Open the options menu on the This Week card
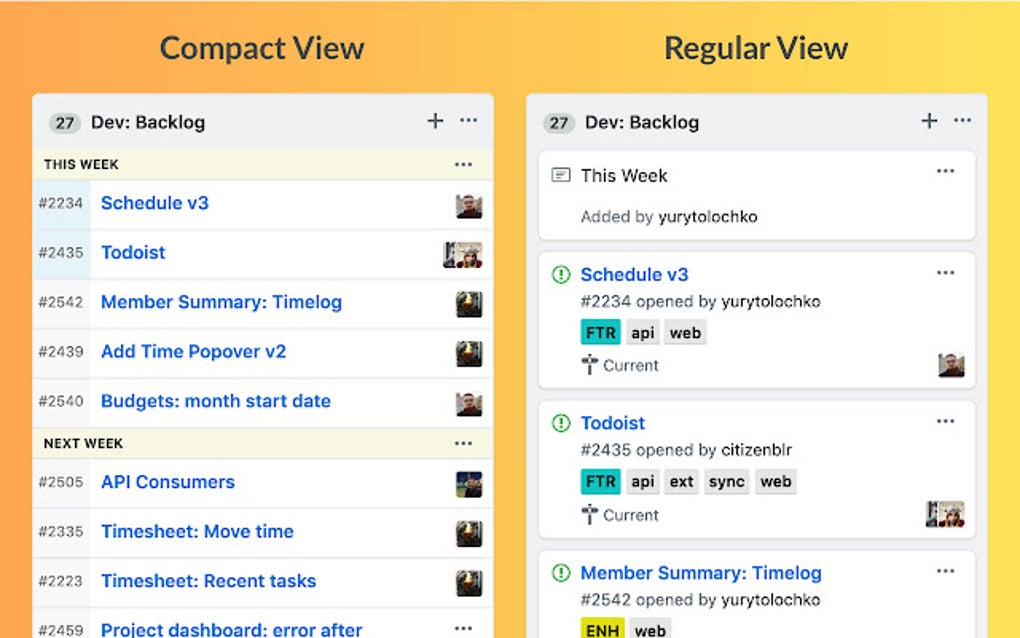This screenshot has width=1020, height=638. (945, 169)
